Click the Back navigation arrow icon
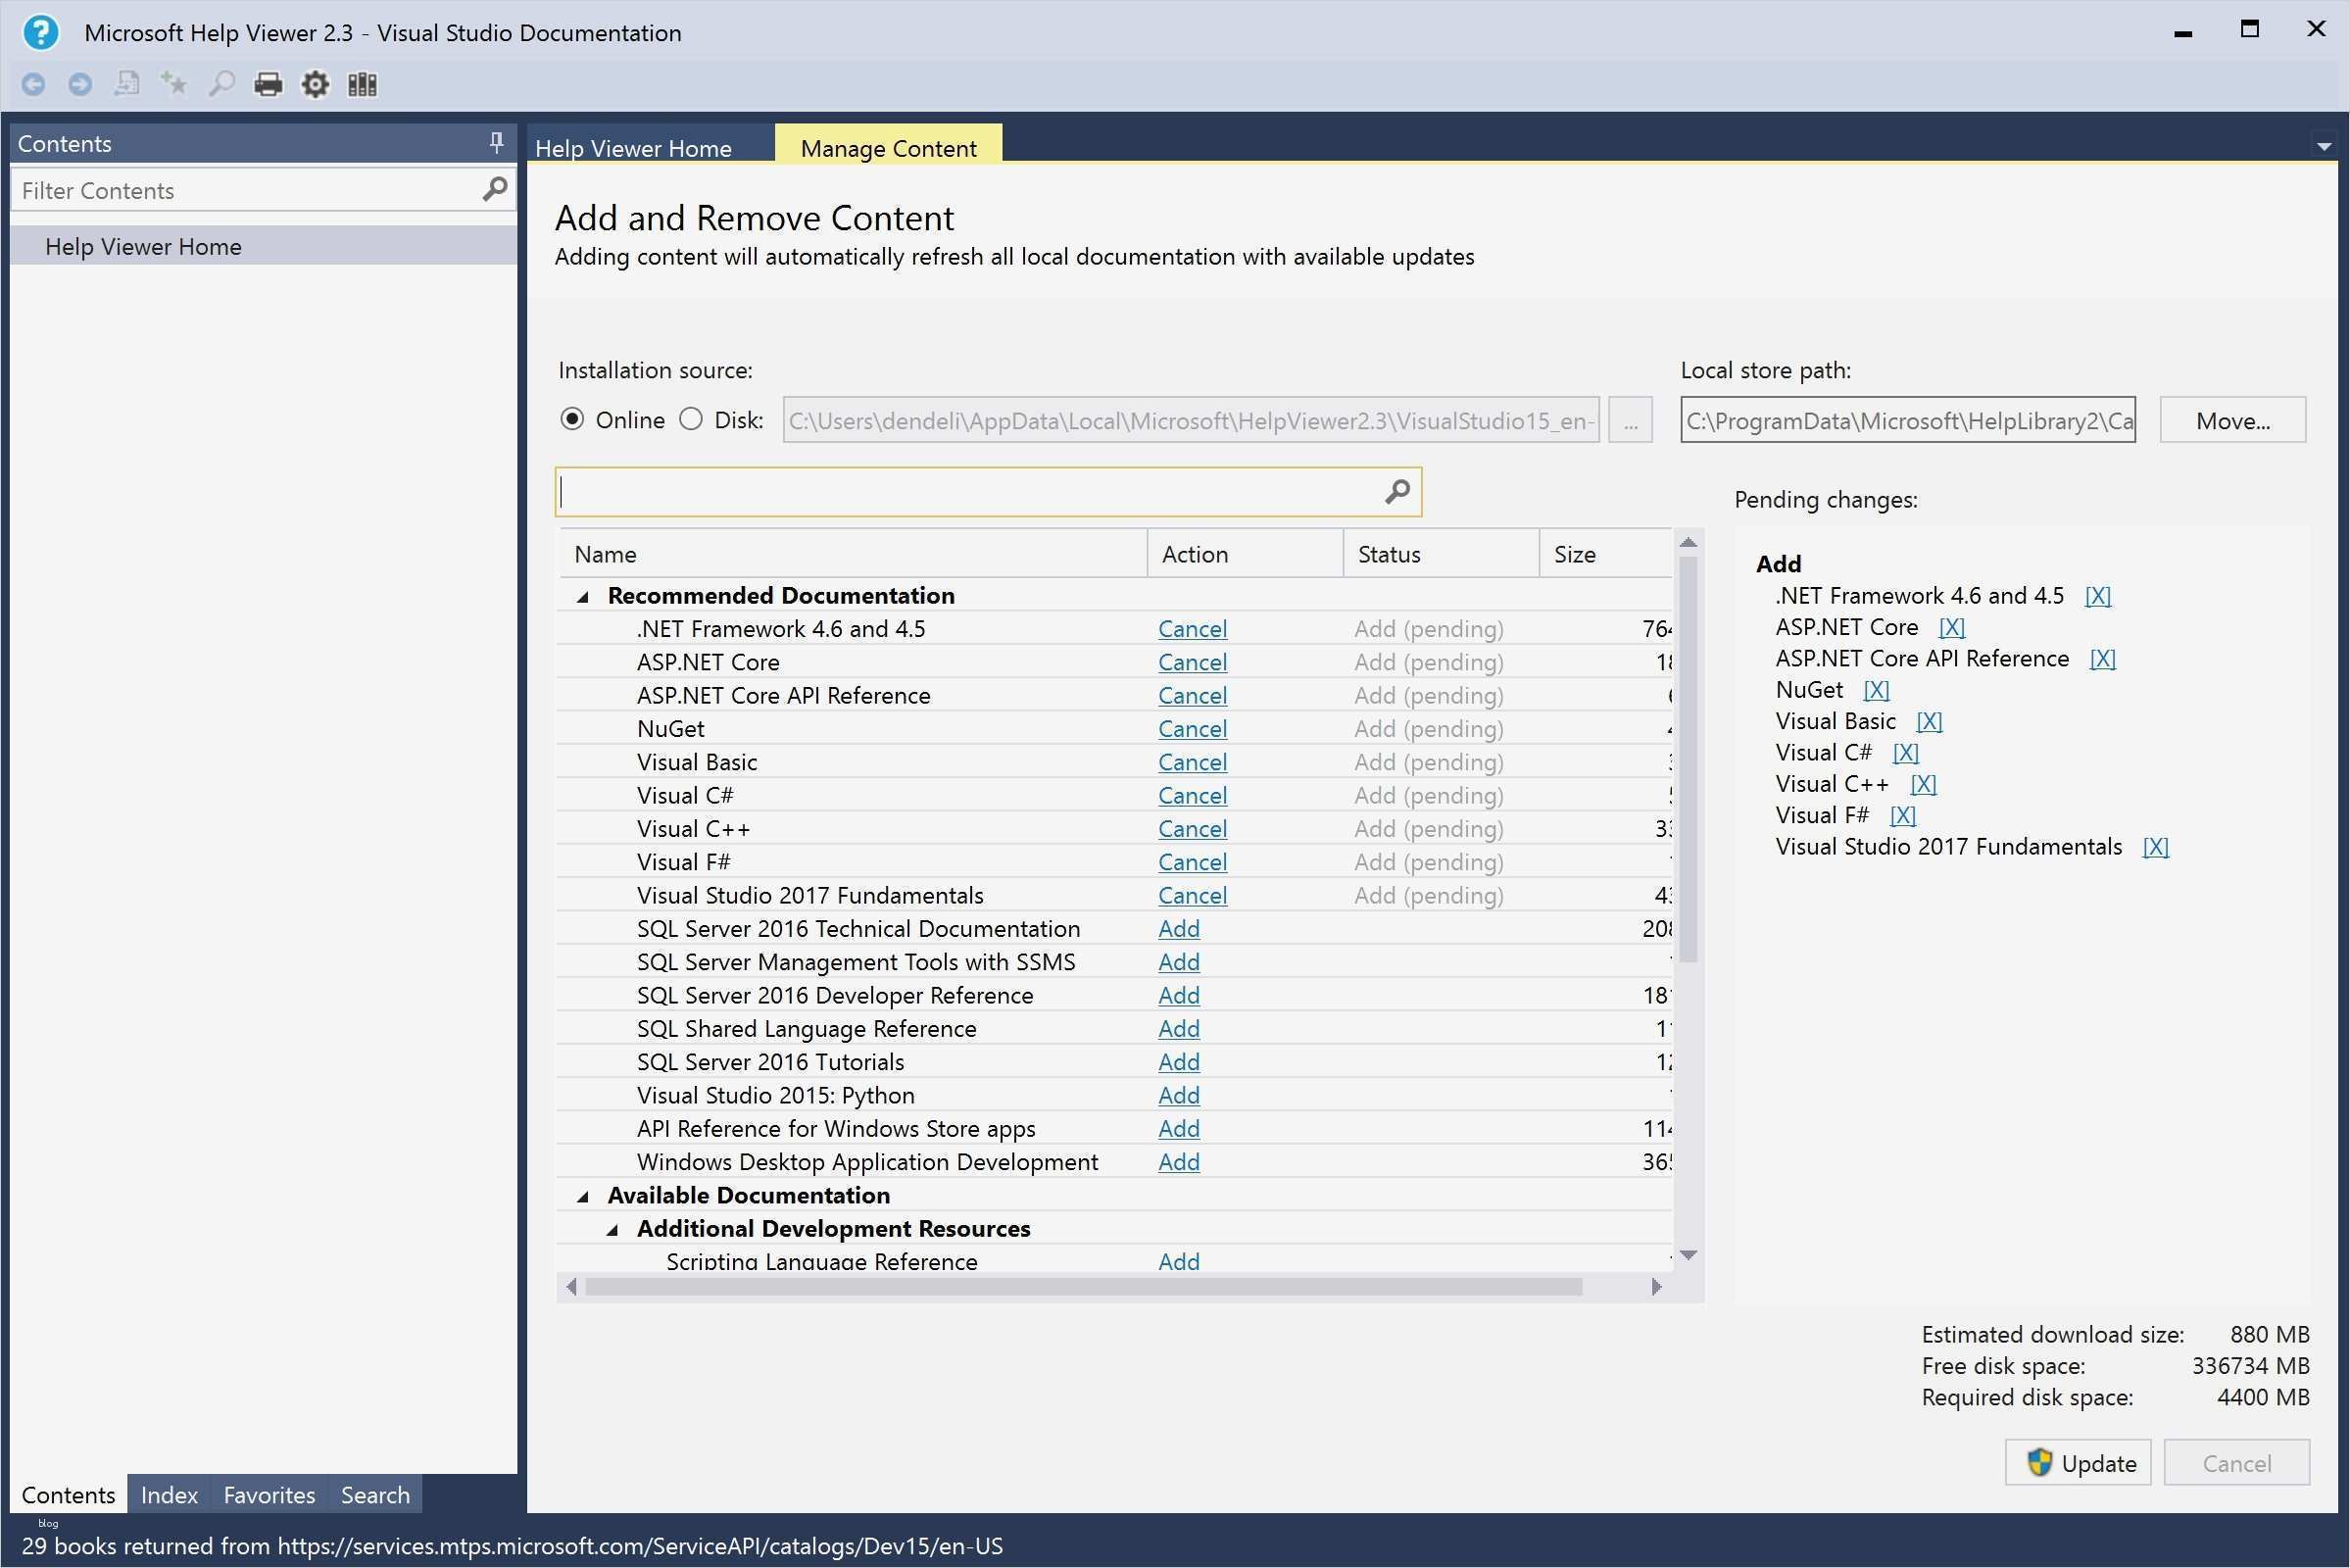The width and height of the screenshot is (2350, 1568). [33, 84]
